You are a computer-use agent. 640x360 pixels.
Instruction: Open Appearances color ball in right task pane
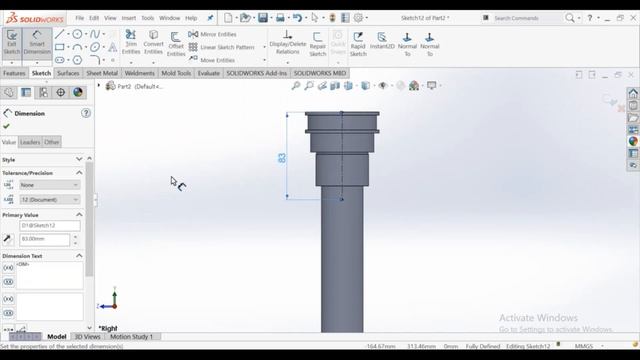click(x=633, y=141)
